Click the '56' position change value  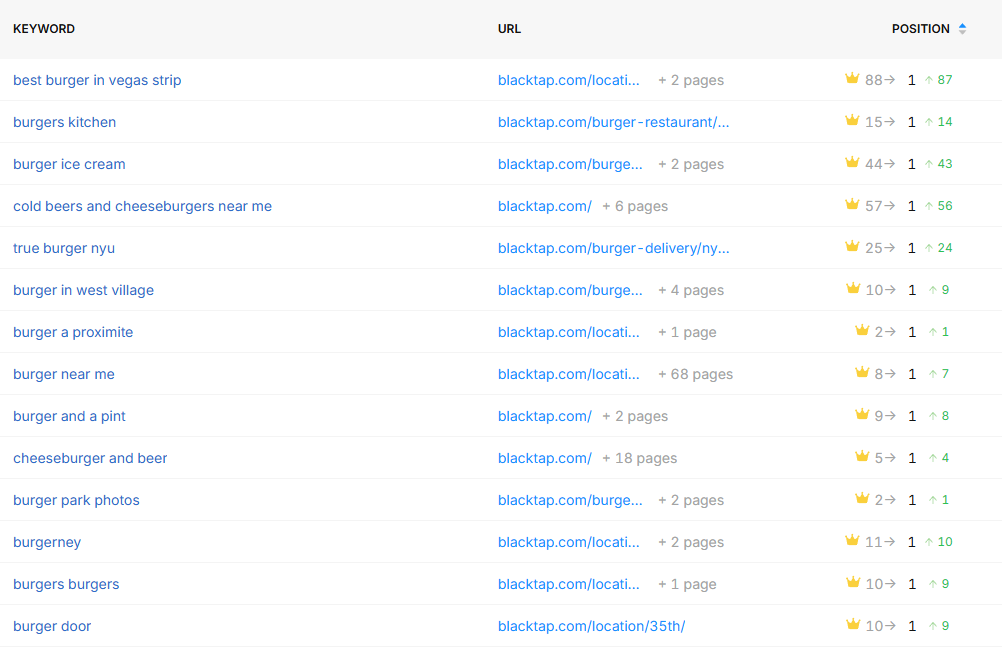[945, 206]
